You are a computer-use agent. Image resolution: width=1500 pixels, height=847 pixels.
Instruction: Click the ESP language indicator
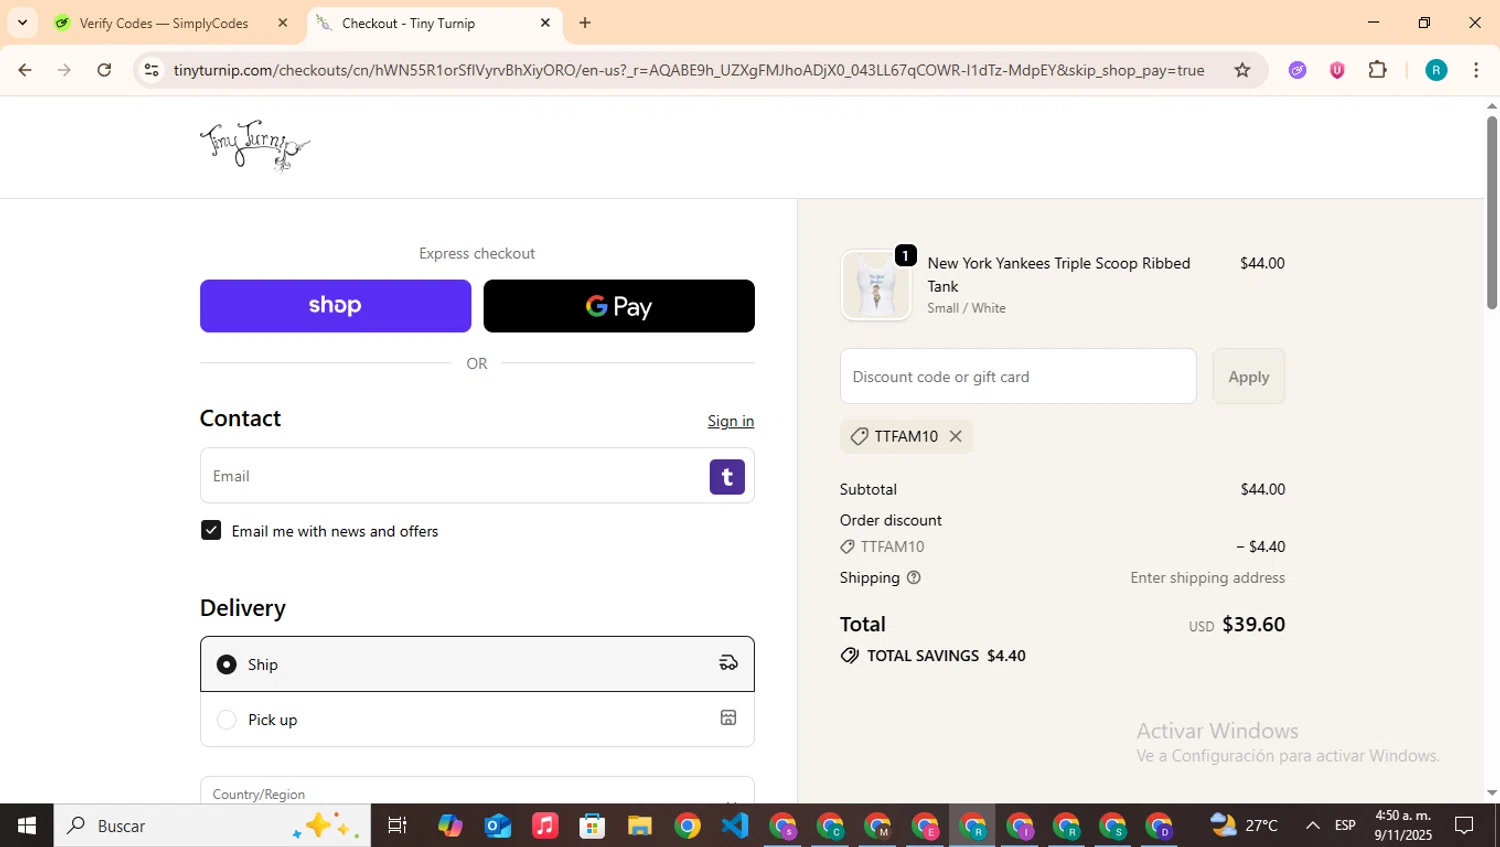pos(1345,826)
